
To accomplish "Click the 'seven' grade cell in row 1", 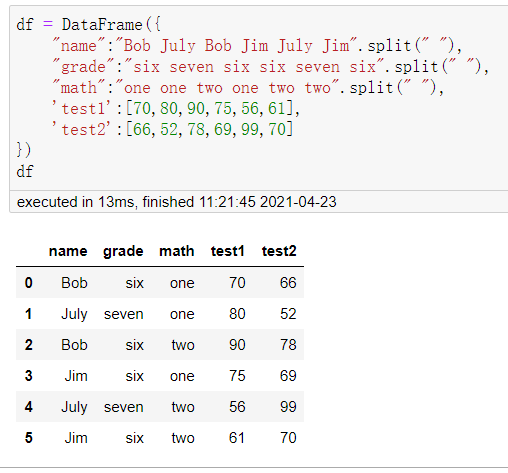I will point(124,314).
